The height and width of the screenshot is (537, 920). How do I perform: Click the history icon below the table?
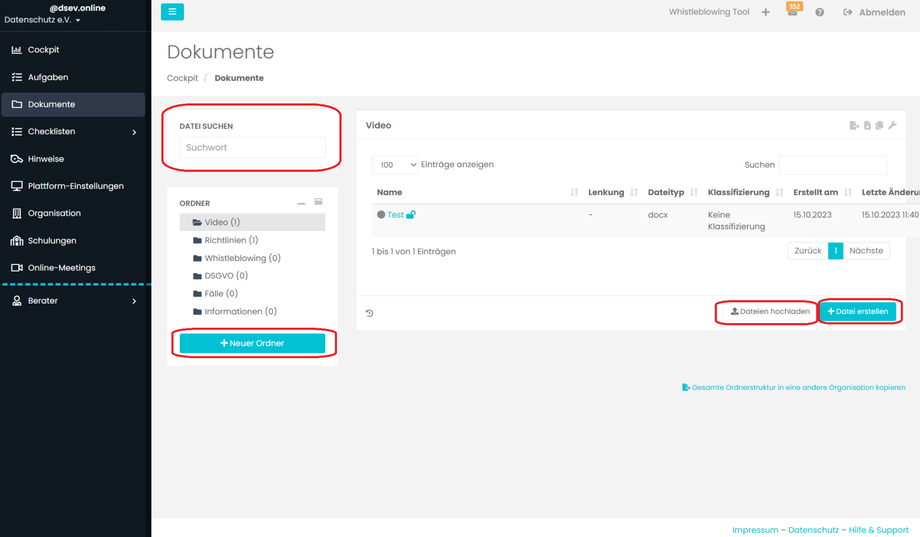(x=370, y=313)
